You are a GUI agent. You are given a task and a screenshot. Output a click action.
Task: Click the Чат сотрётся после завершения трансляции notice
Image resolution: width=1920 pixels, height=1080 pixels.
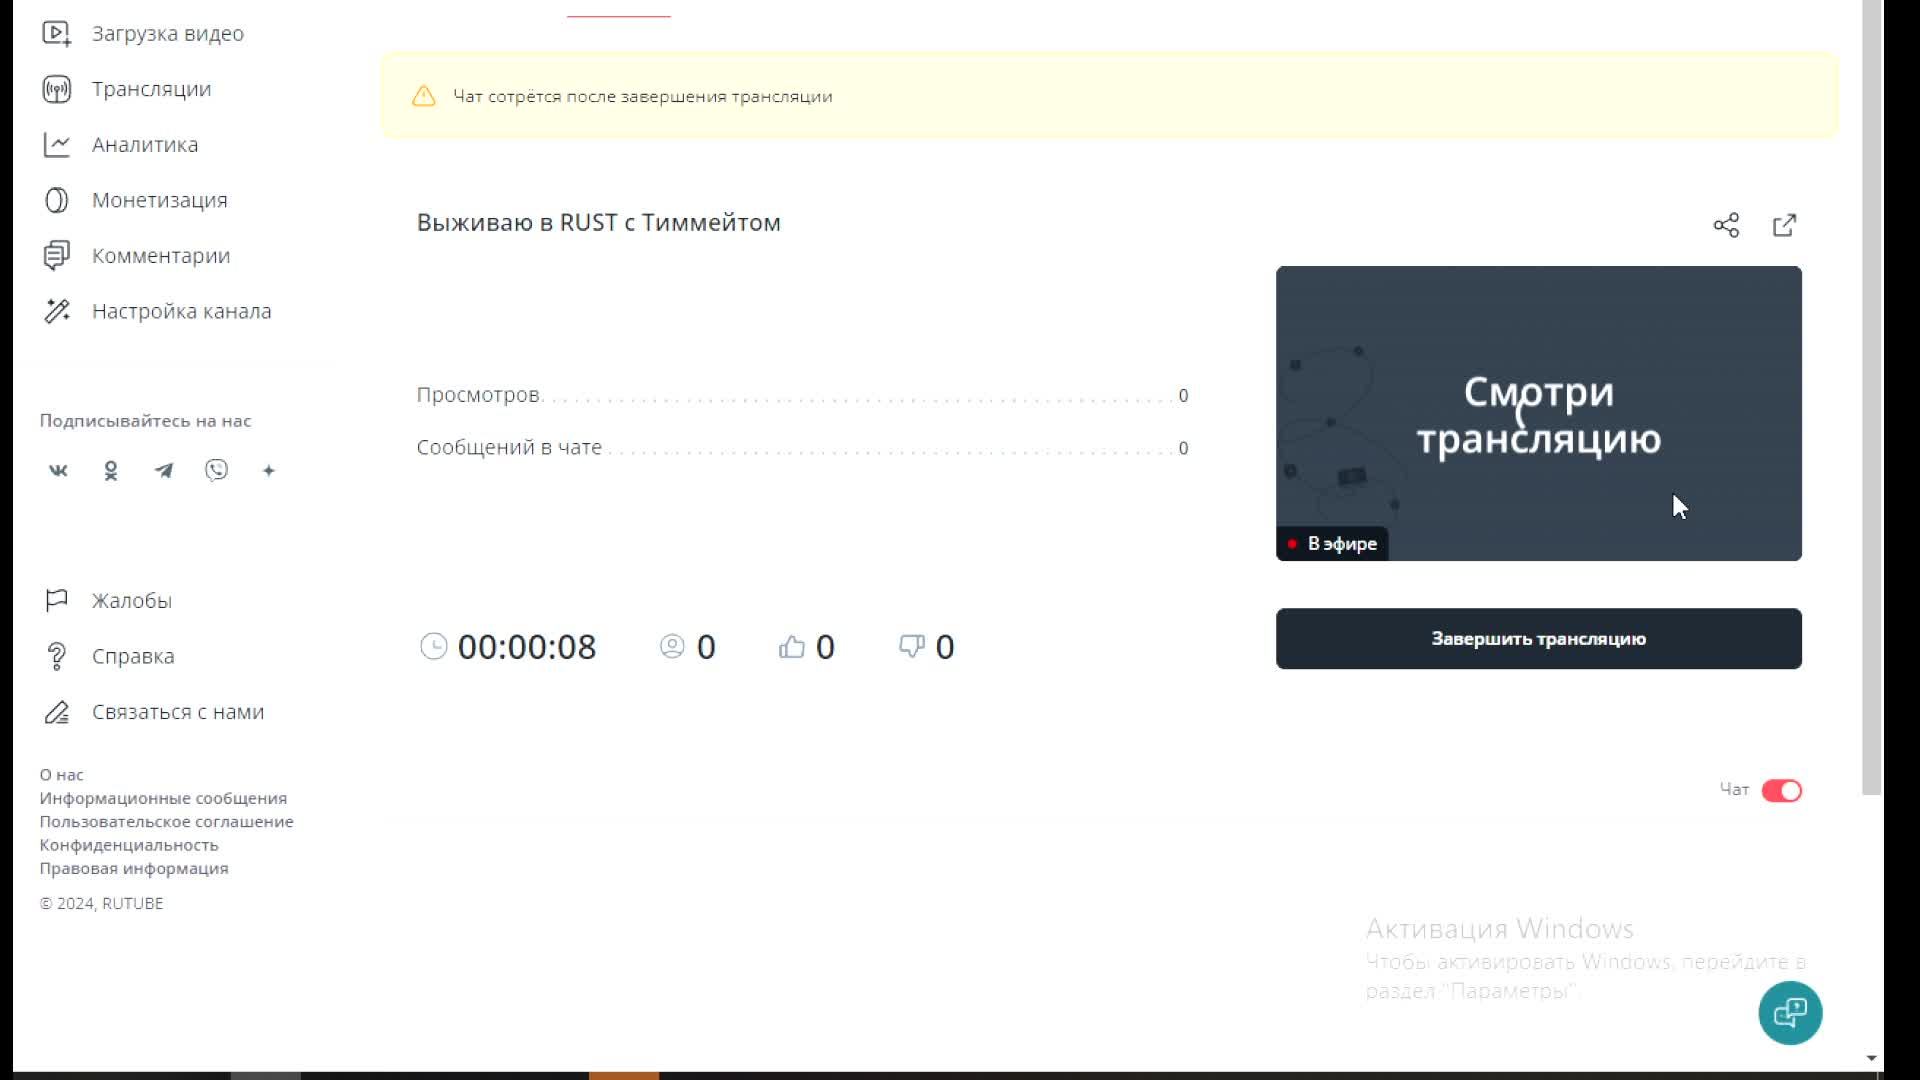pos(1110,96)
